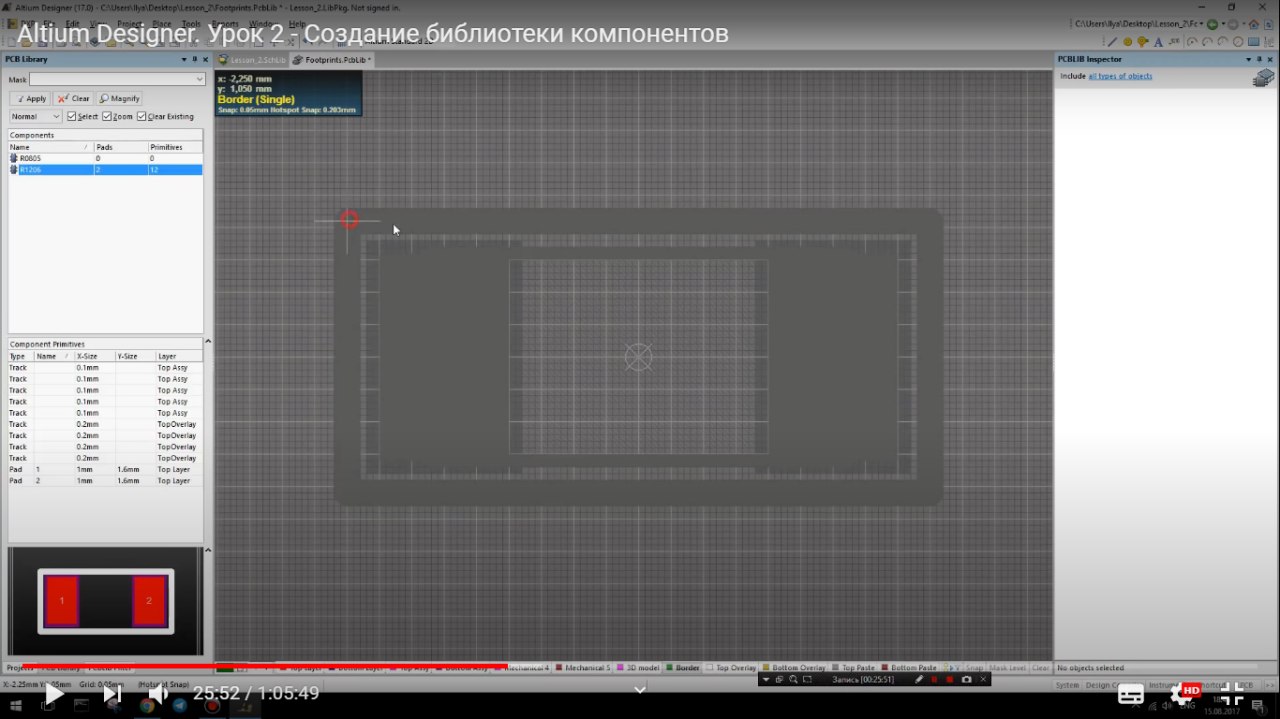The width and height of the screenshot is (1280, 719).
Task: Select the Place String text tool
Action: tap(1158, 42)
